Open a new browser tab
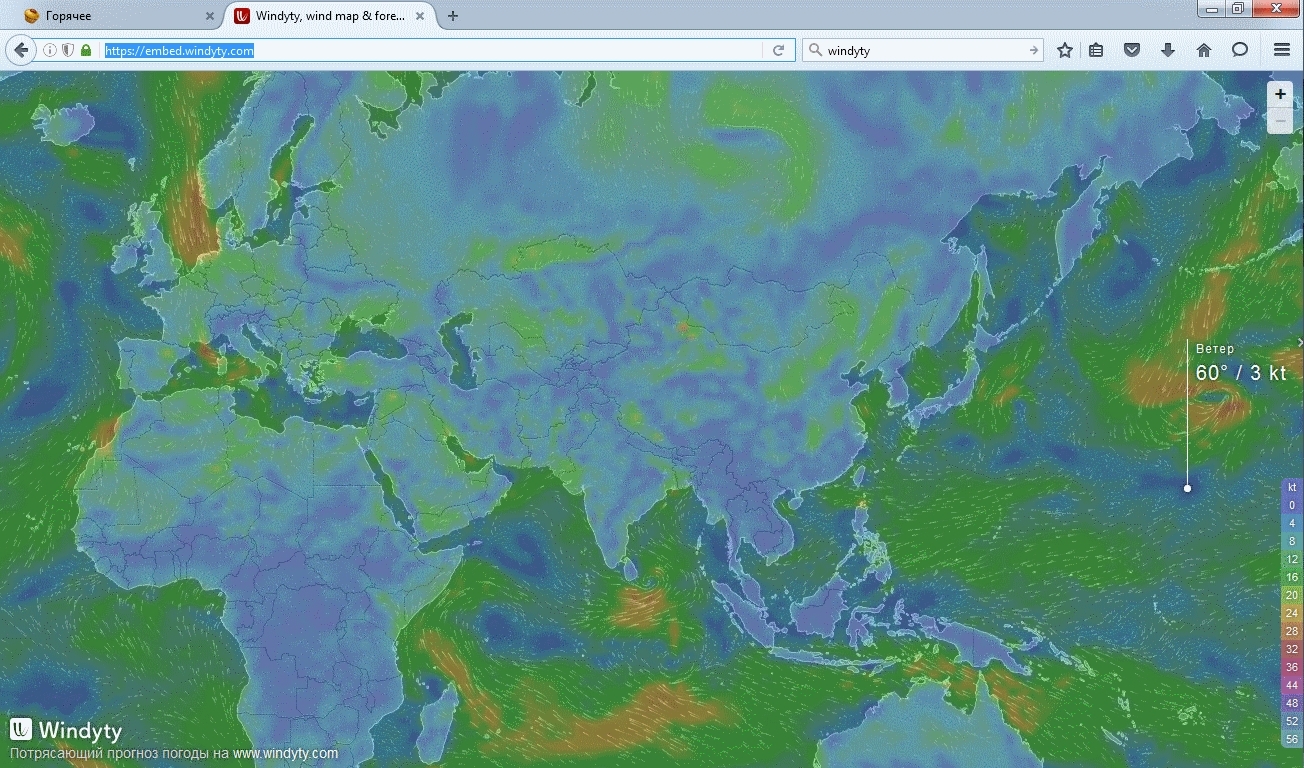The width and height of the screenshot is (1304, 768). (453, 16)
